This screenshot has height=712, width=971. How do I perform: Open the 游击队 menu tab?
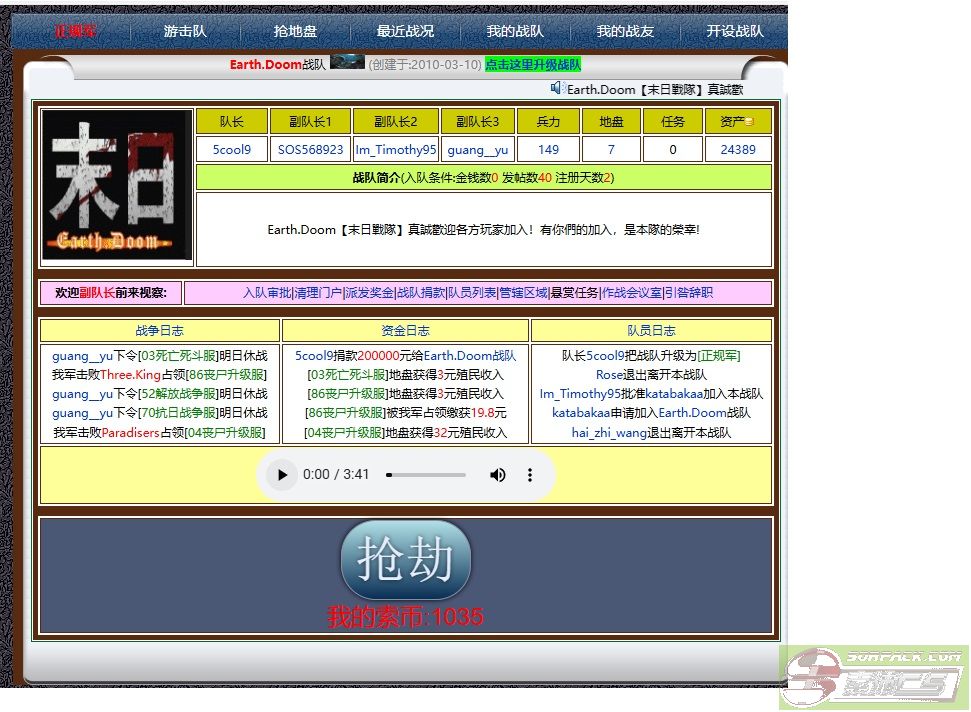(185, 31)
